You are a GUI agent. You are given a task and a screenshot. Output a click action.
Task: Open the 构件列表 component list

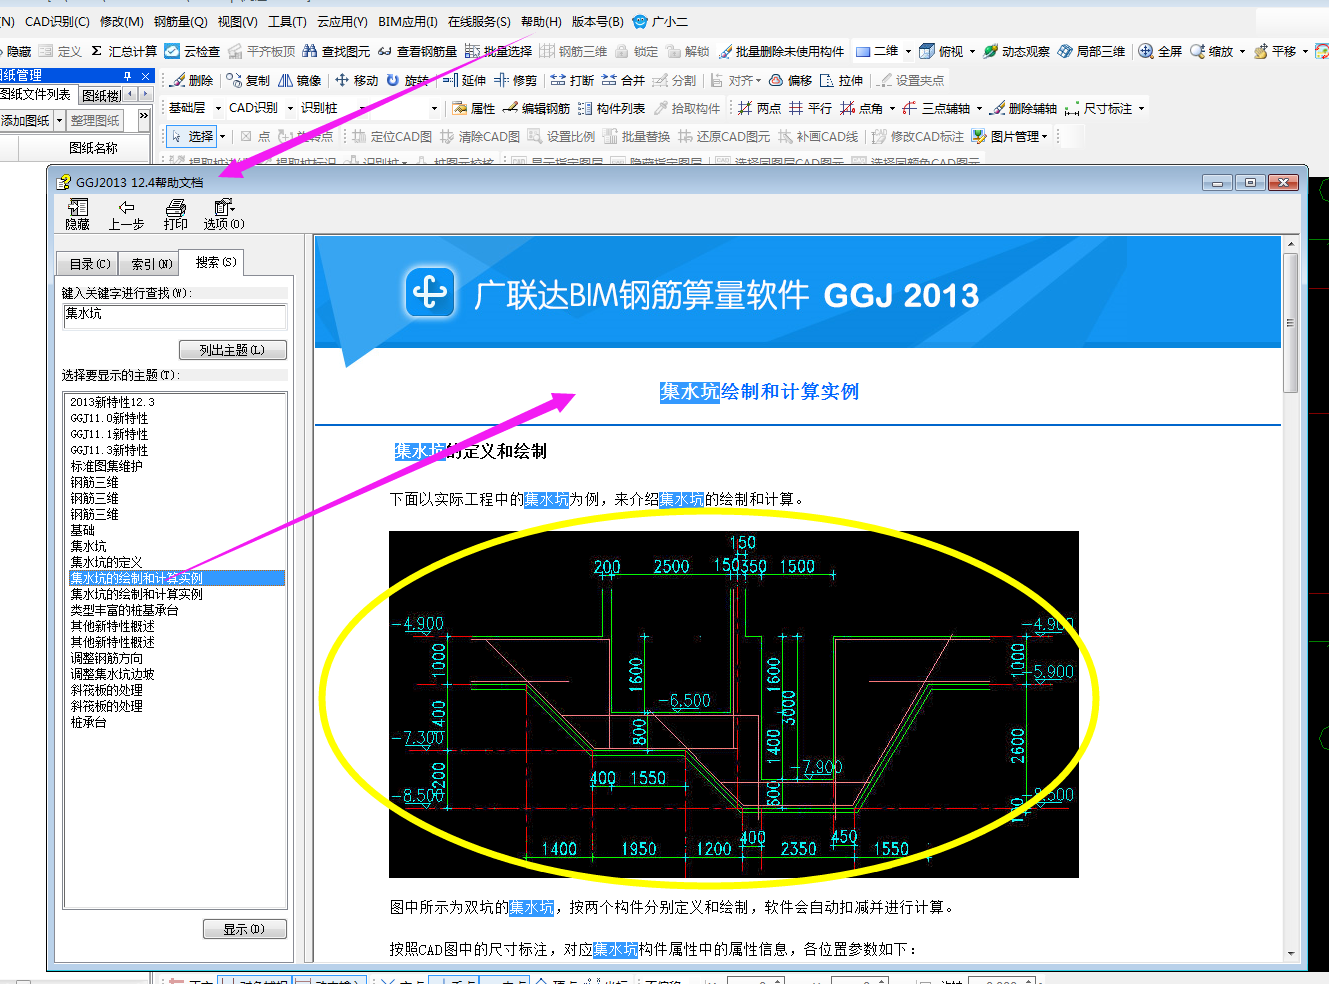point(612,108)
